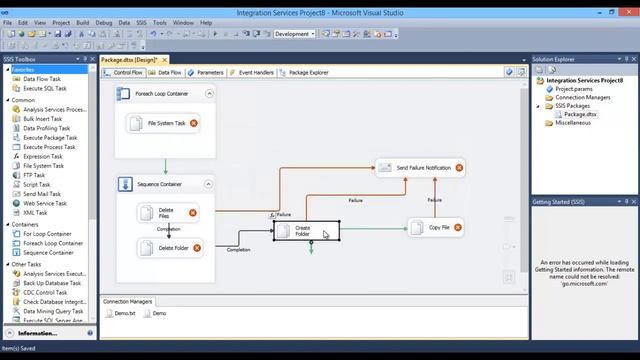Open Package.dtsx in Solution Explorer
The width and height of the screenshot is (640, 360).
click(x=580, y=114)
